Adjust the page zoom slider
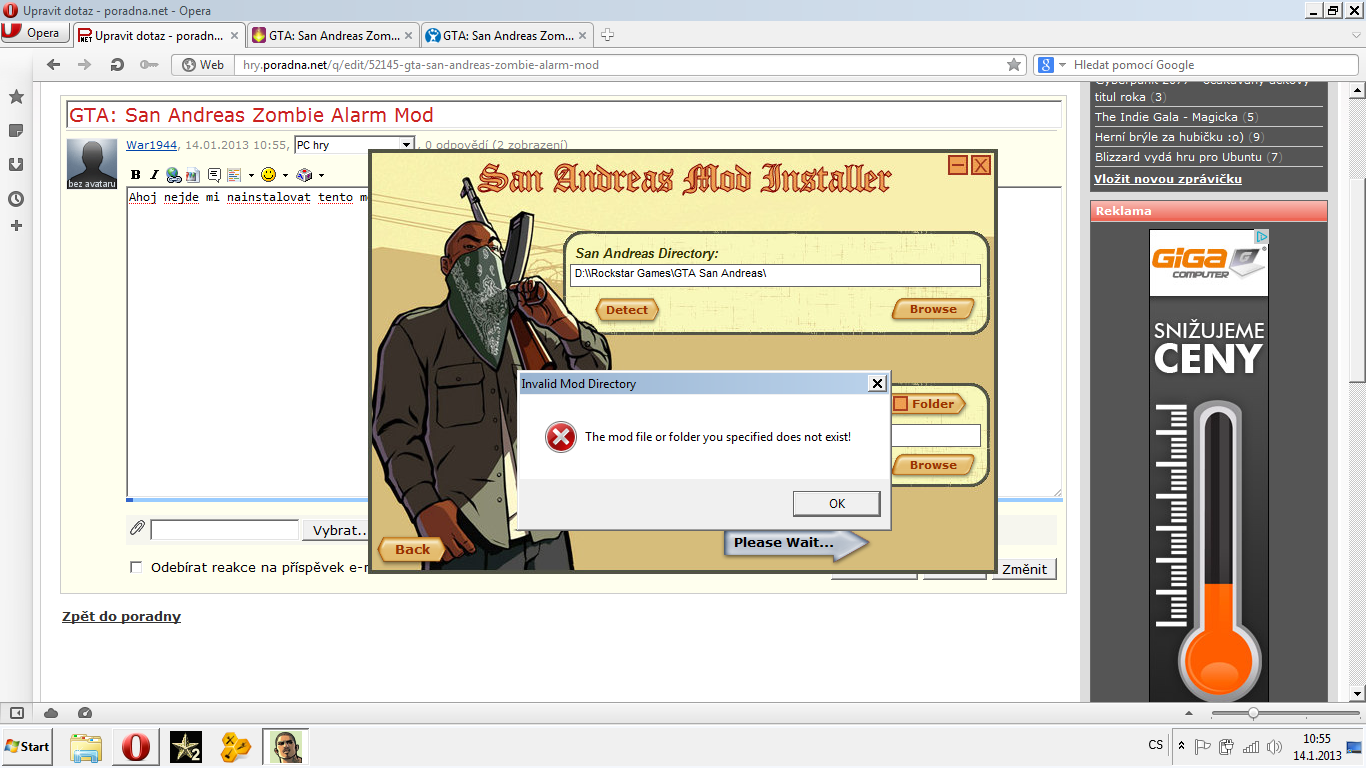Viewport: 1366px width, 768px height. tap(1252, 713)
